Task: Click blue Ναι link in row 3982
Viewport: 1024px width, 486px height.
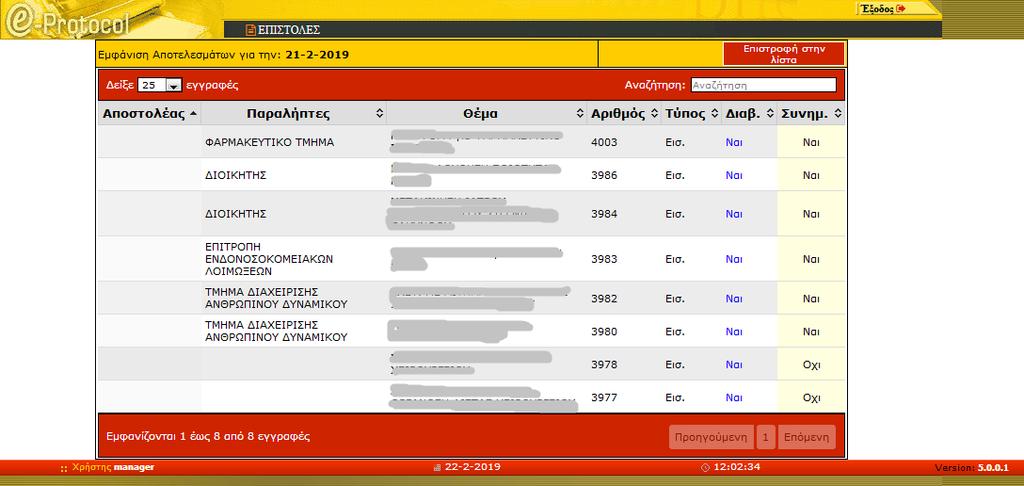Action: pos(734,299)
